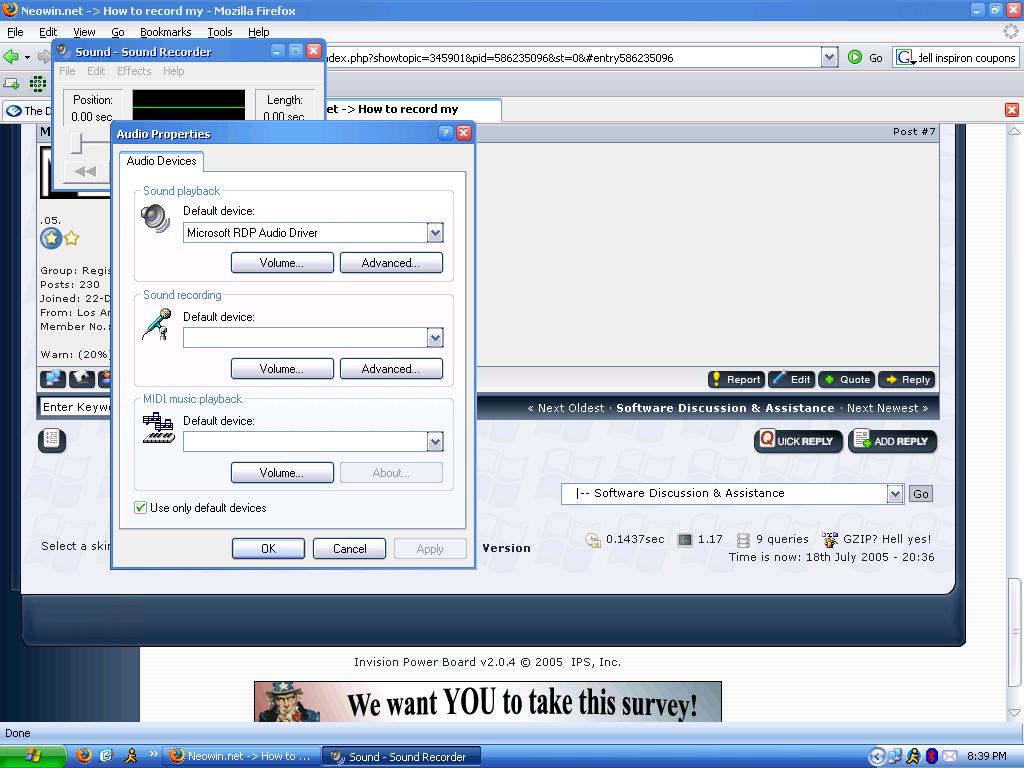This screenshot has height=768, width=1024.
Task: Click the envelope mail tray icon
Action: click(x=950, y=756)
